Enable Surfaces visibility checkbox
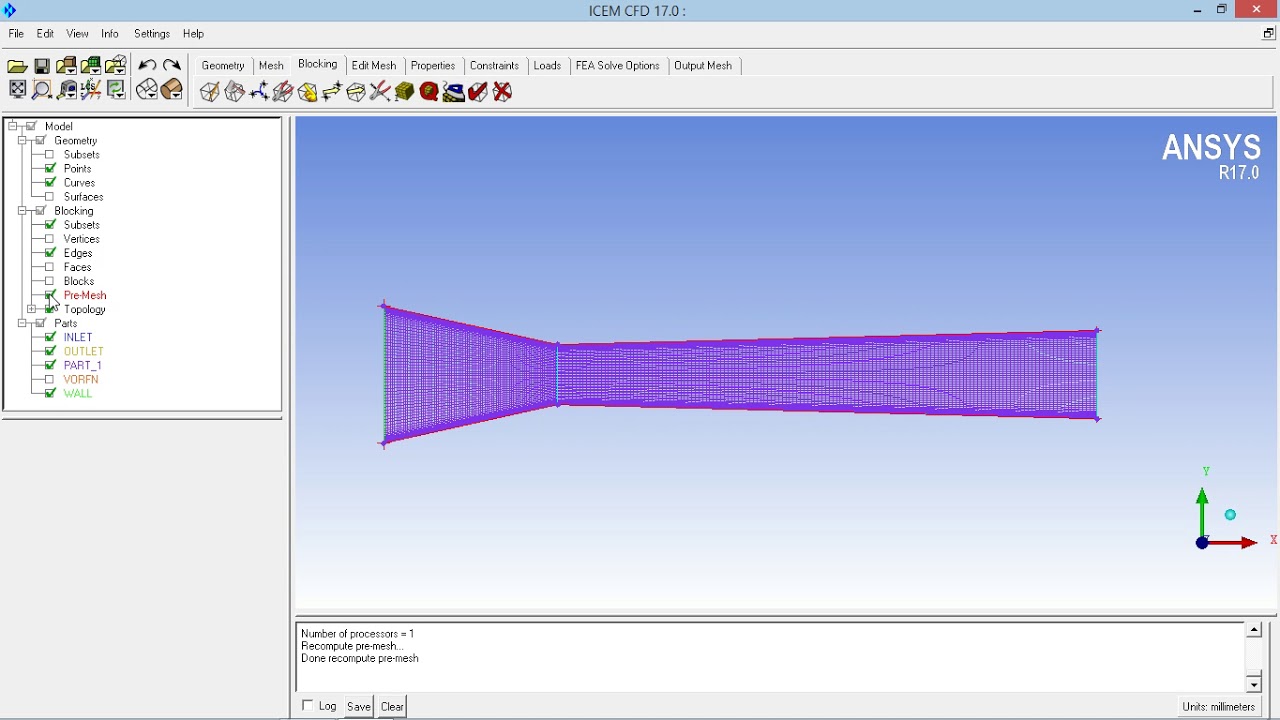Viewport: 1280px width, 720px height. (x=50, y=197)
